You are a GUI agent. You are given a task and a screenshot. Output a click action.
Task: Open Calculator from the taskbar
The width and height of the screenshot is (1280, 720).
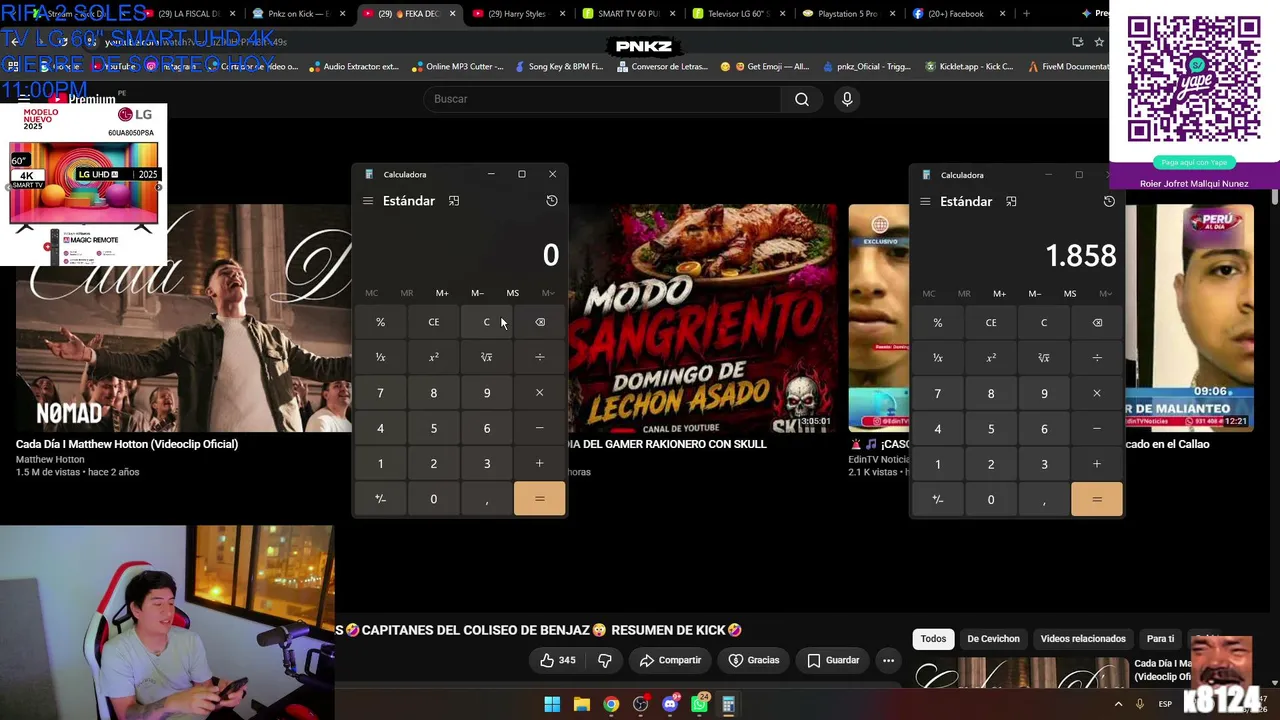[729, 704]
